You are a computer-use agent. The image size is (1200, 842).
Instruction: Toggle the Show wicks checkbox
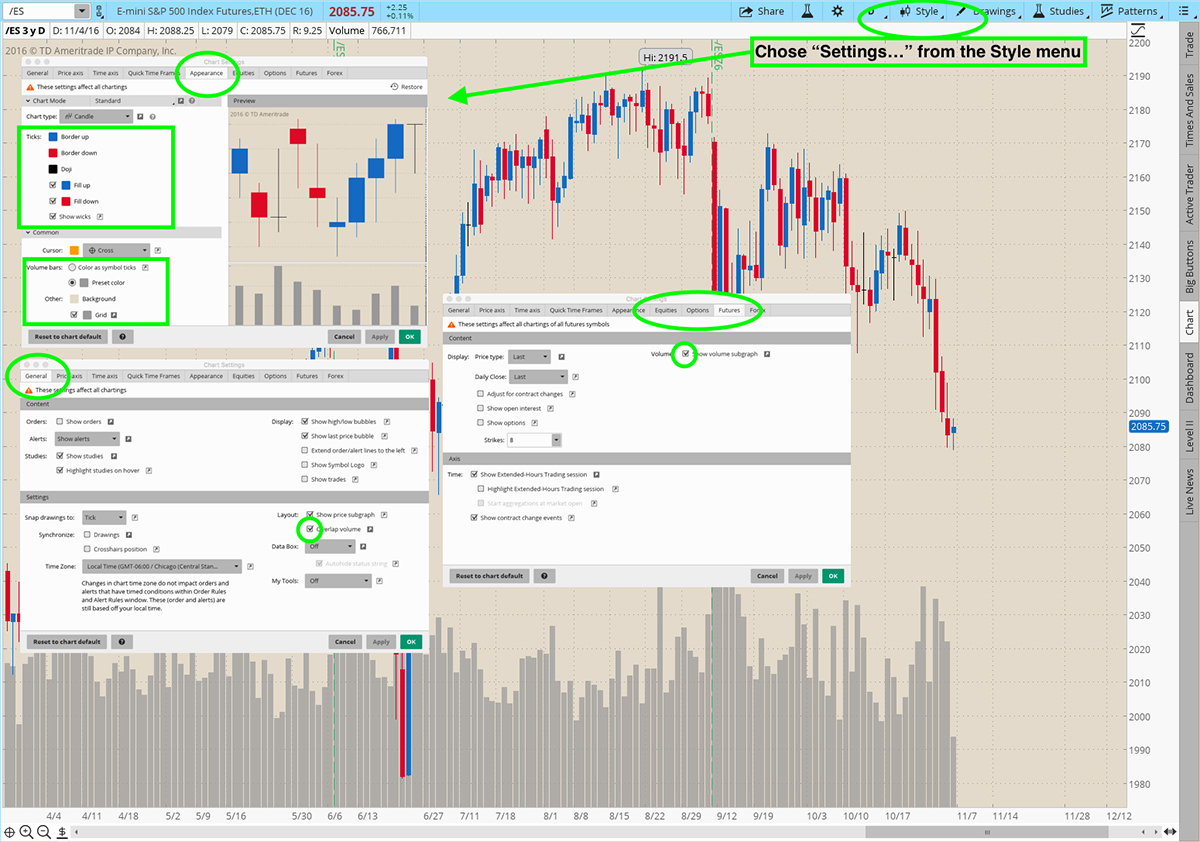53,216
